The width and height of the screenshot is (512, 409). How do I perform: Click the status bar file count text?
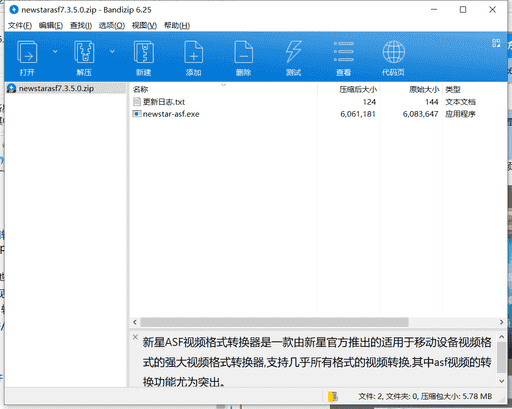point(425,396)
